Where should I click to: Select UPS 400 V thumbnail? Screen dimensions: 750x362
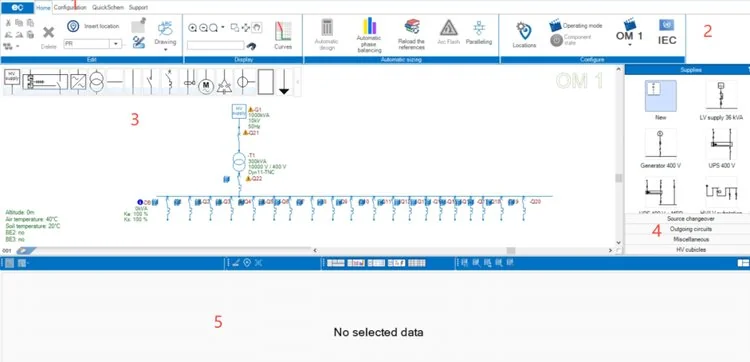coord(721,143)
